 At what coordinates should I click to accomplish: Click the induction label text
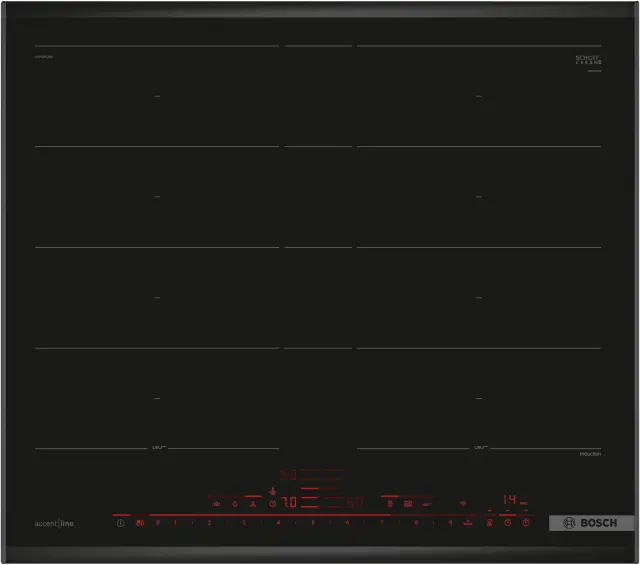[589, 455]
